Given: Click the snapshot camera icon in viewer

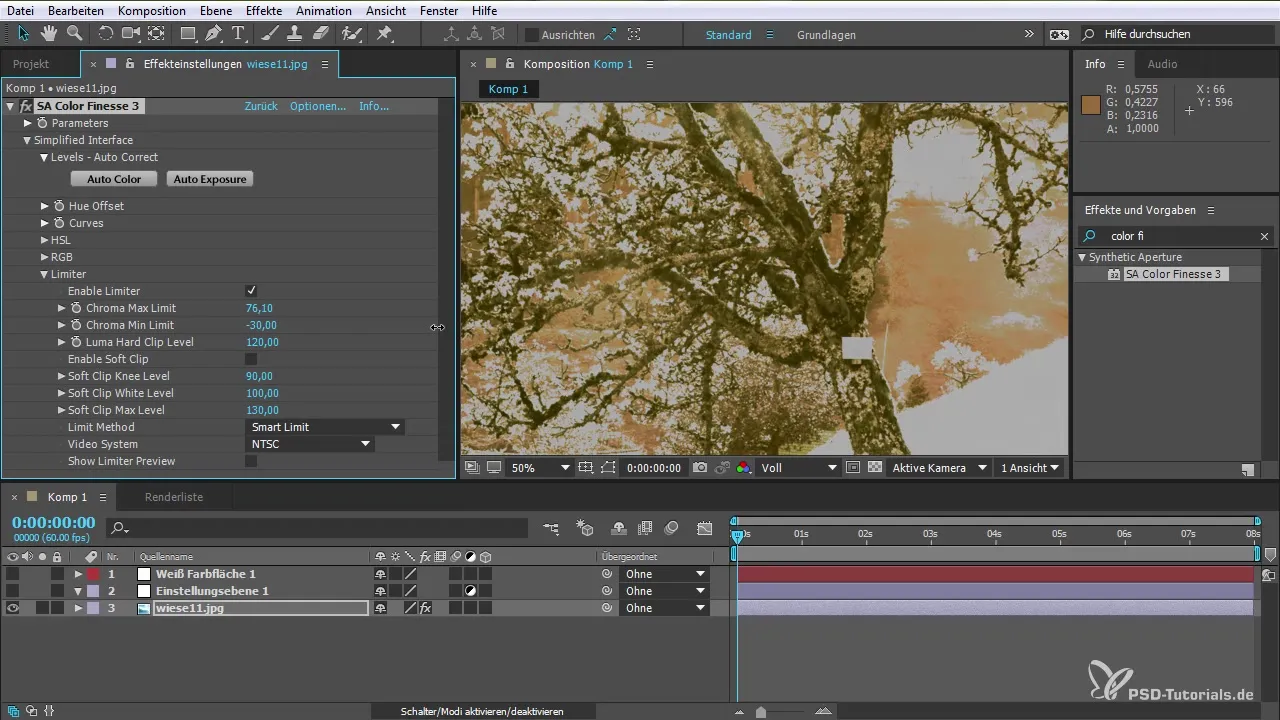Looking at the screenshot, I should pyautogui.click(x=701, y=468).
